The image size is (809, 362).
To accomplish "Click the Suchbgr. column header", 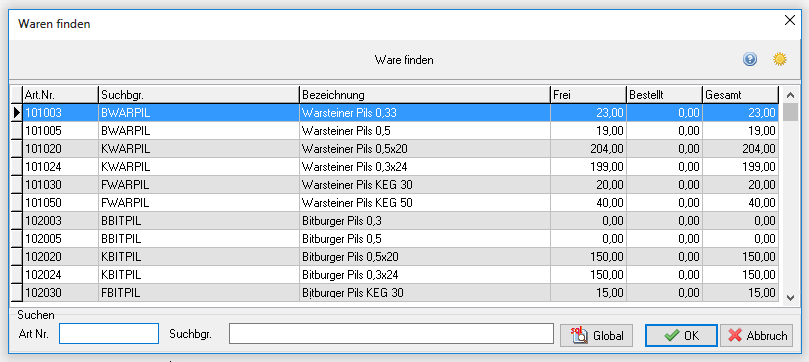I will point(199,95).
